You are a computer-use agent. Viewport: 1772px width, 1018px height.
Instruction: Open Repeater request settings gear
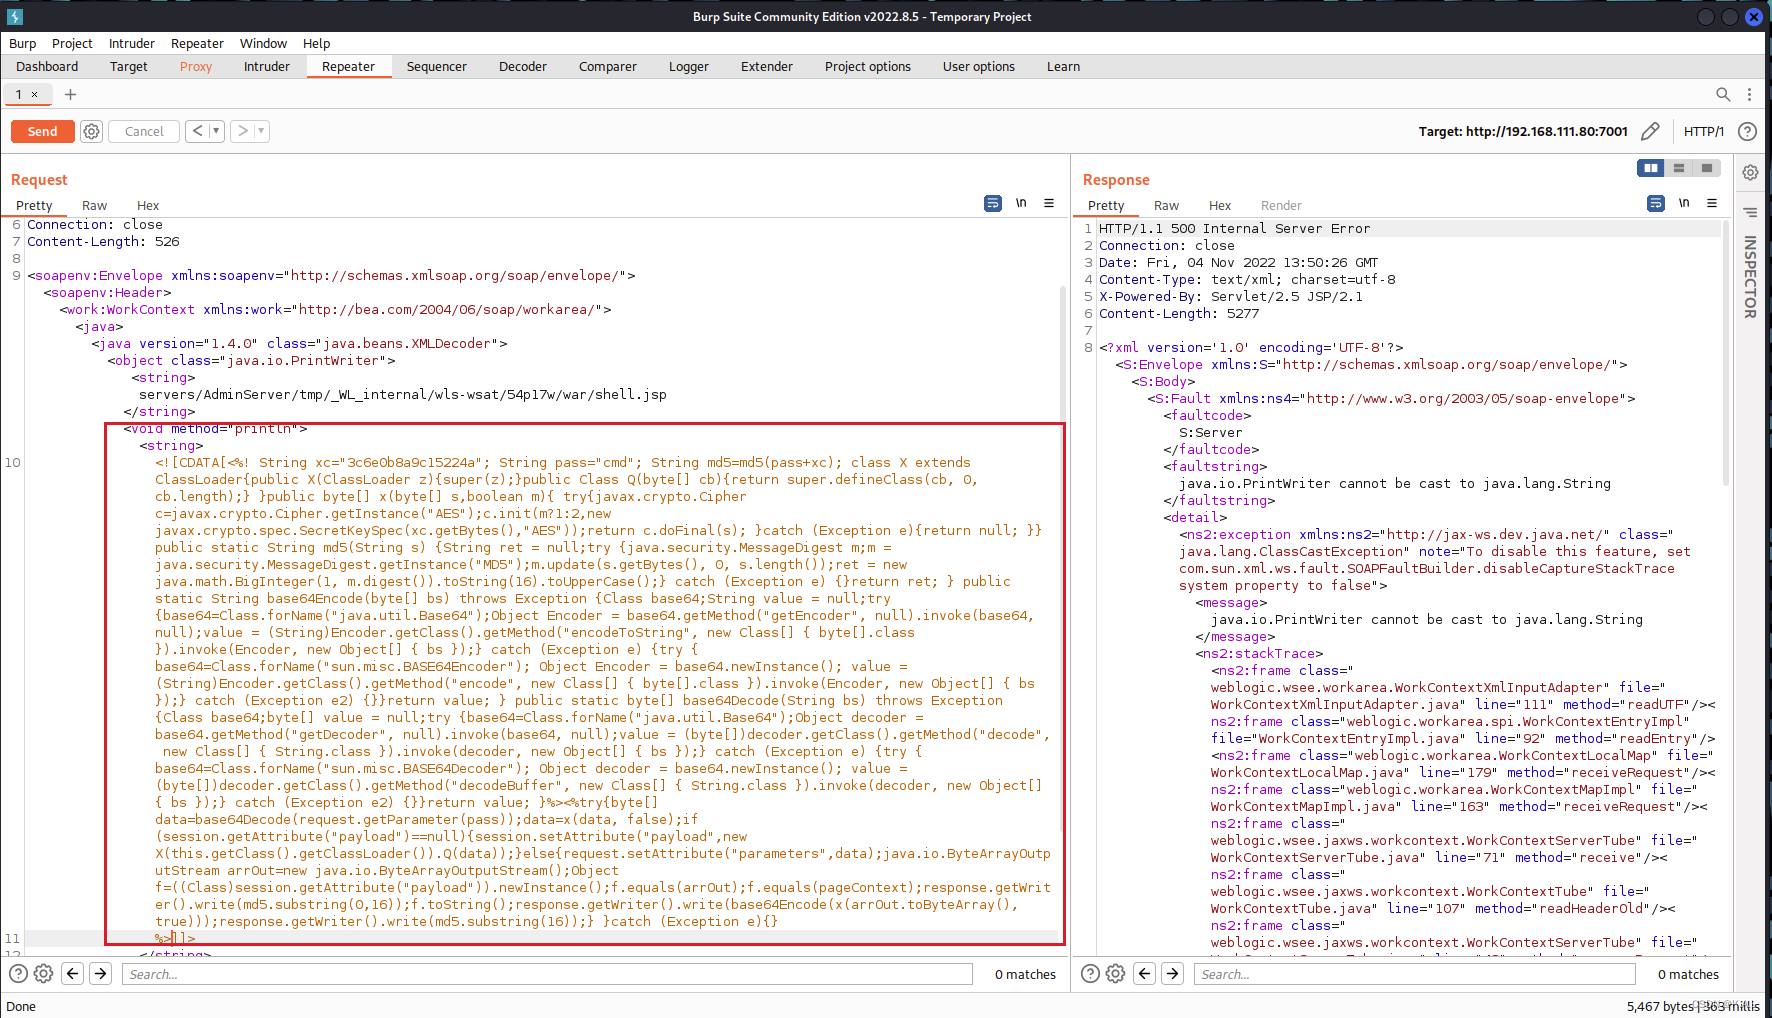point(91,131)
